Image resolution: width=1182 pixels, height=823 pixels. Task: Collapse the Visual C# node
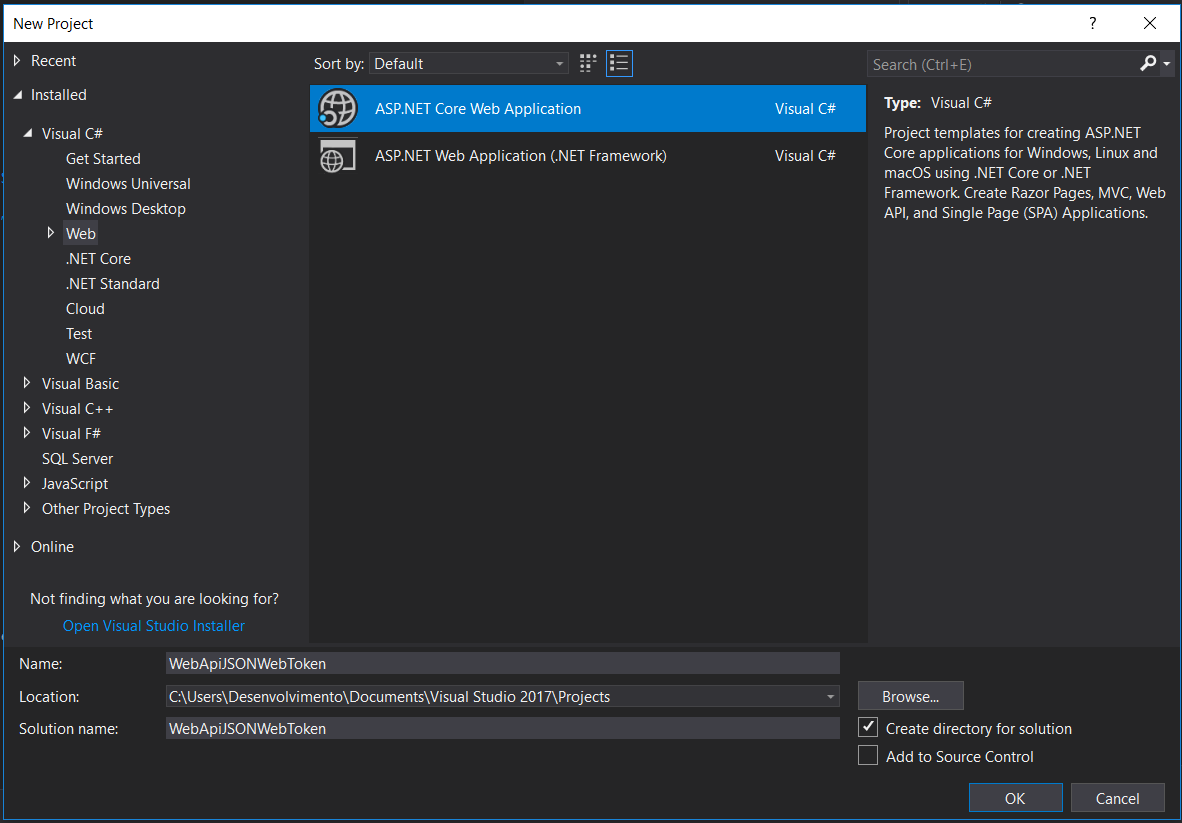28,133
